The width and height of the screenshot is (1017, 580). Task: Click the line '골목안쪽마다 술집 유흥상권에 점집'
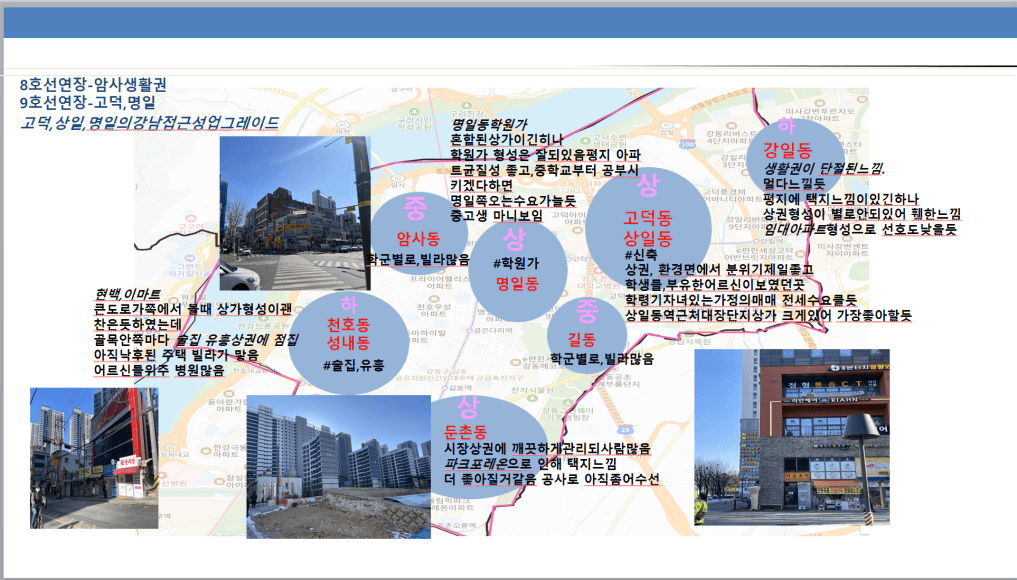click(196, 339)
